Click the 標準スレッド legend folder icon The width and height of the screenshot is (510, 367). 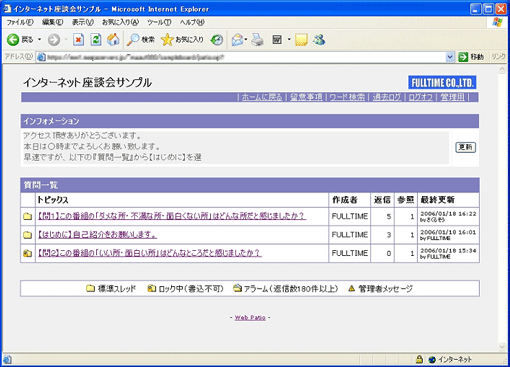90,288
